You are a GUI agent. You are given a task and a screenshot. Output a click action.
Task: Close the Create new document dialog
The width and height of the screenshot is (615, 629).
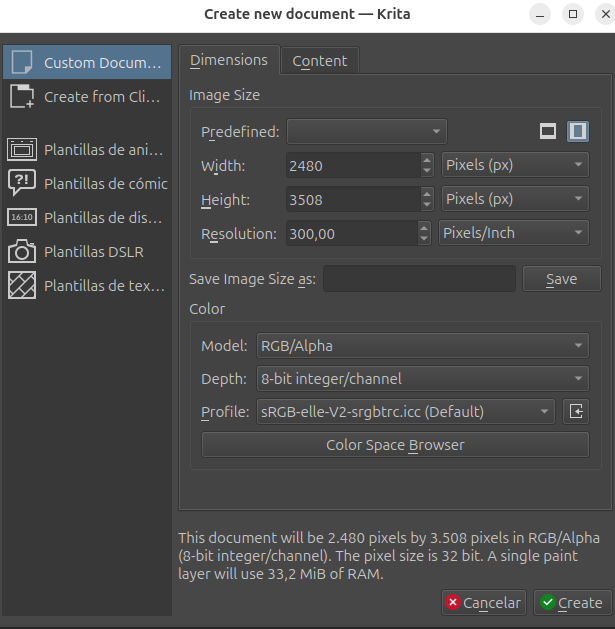pyautogui.click(x=605, y=14)
